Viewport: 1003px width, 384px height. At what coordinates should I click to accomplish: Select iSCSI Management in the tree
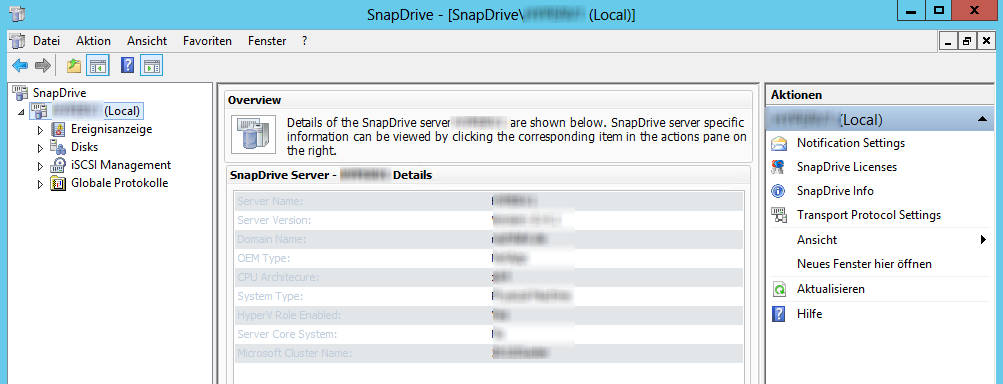(x=121, y=165)
